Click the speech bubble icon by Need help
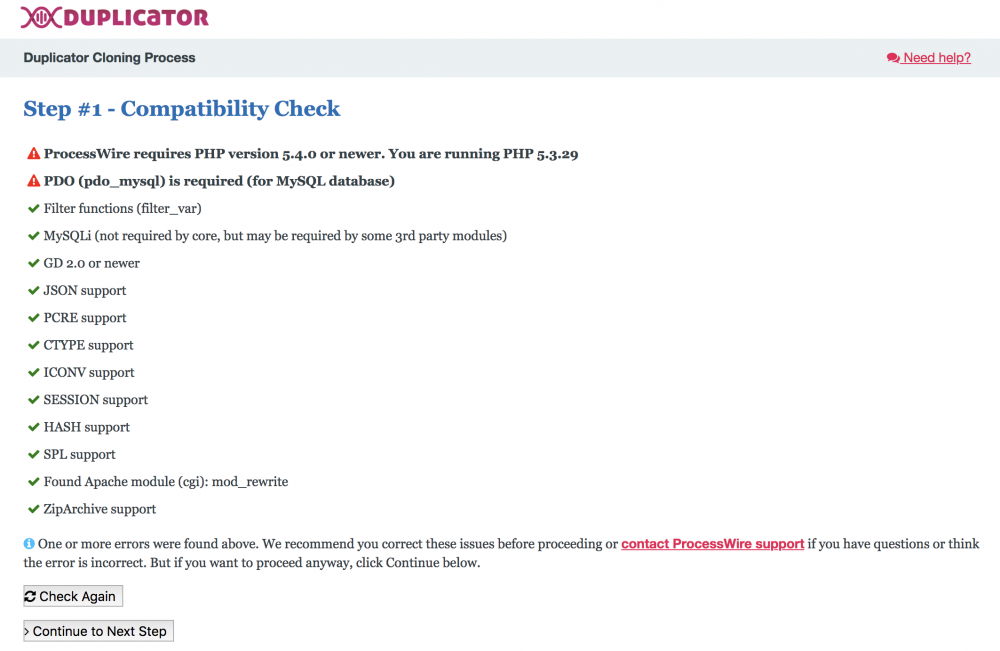Viewport: 1000px width, 651px height. pos(893,58)
